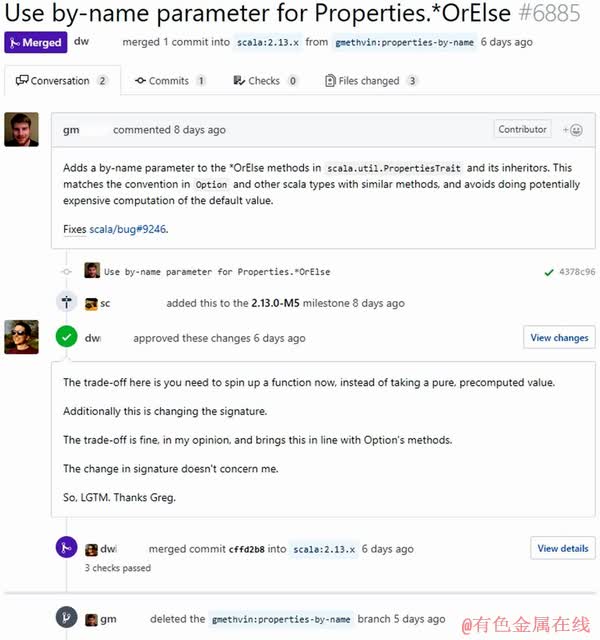This screenshot has height=640, width=600.
Task: Open the scala/bug#9246 issue link
Action: coord(128,229)
